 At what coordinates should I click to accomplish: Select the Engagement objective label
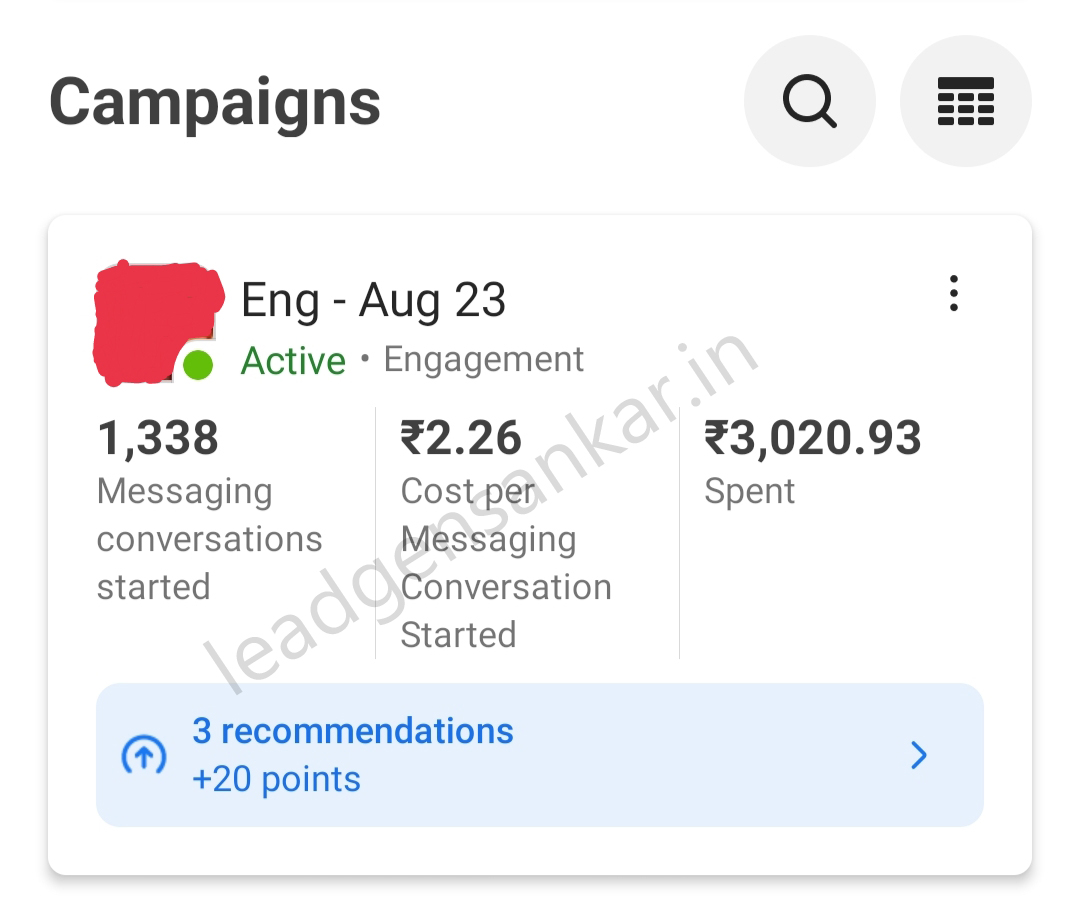click(x=484, y=360)
